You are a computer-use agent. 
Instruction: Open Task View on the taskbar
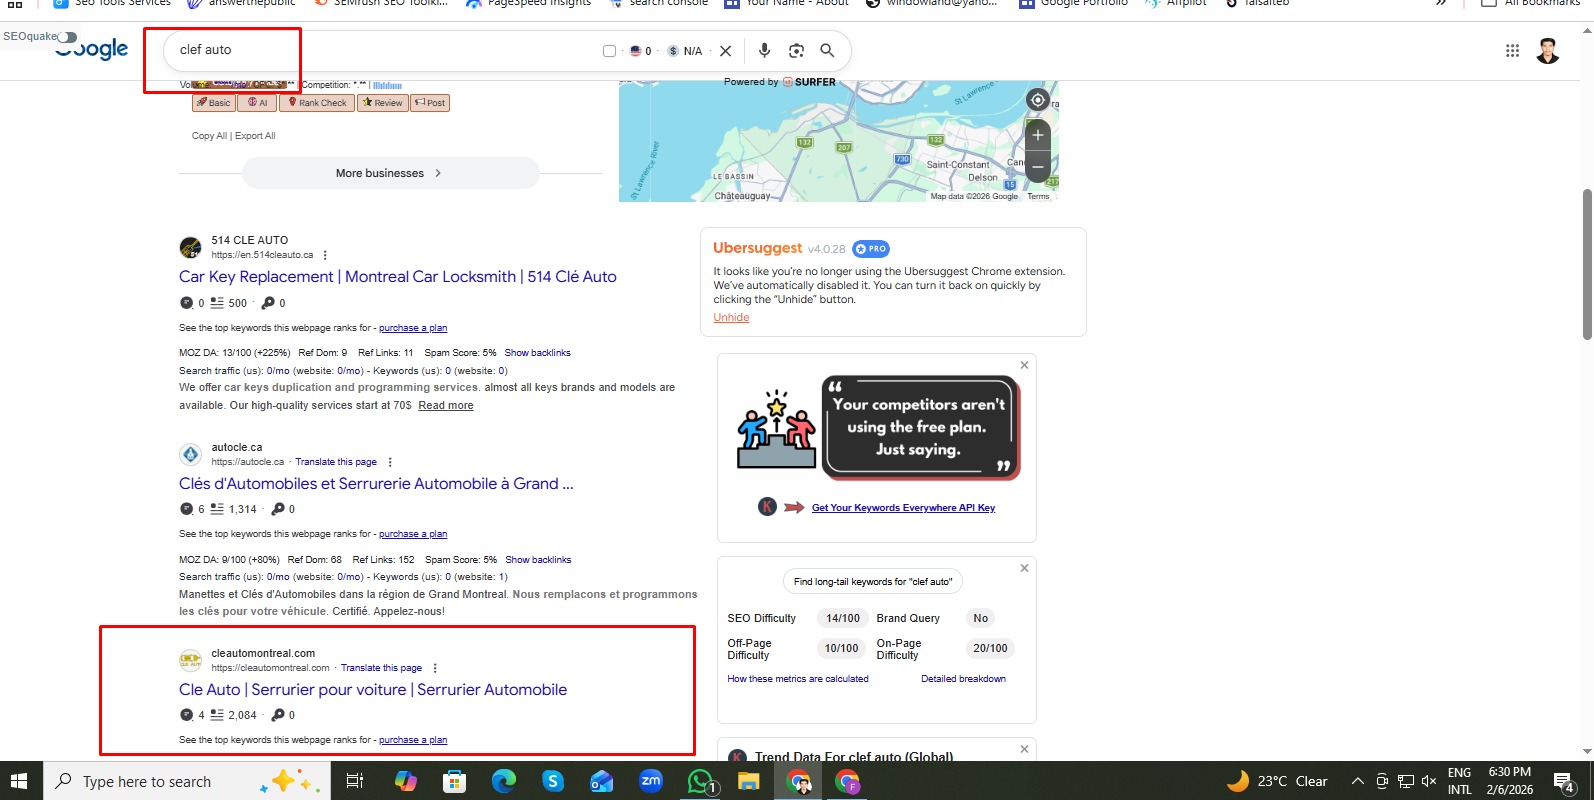click(354, 781)
